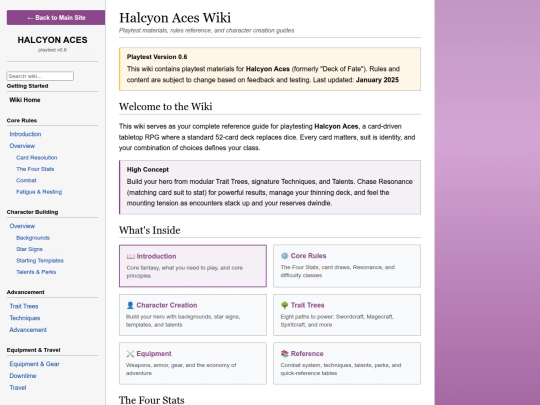Open the Reference card title
Screen dimensions: 540x405
click(307, 354)
